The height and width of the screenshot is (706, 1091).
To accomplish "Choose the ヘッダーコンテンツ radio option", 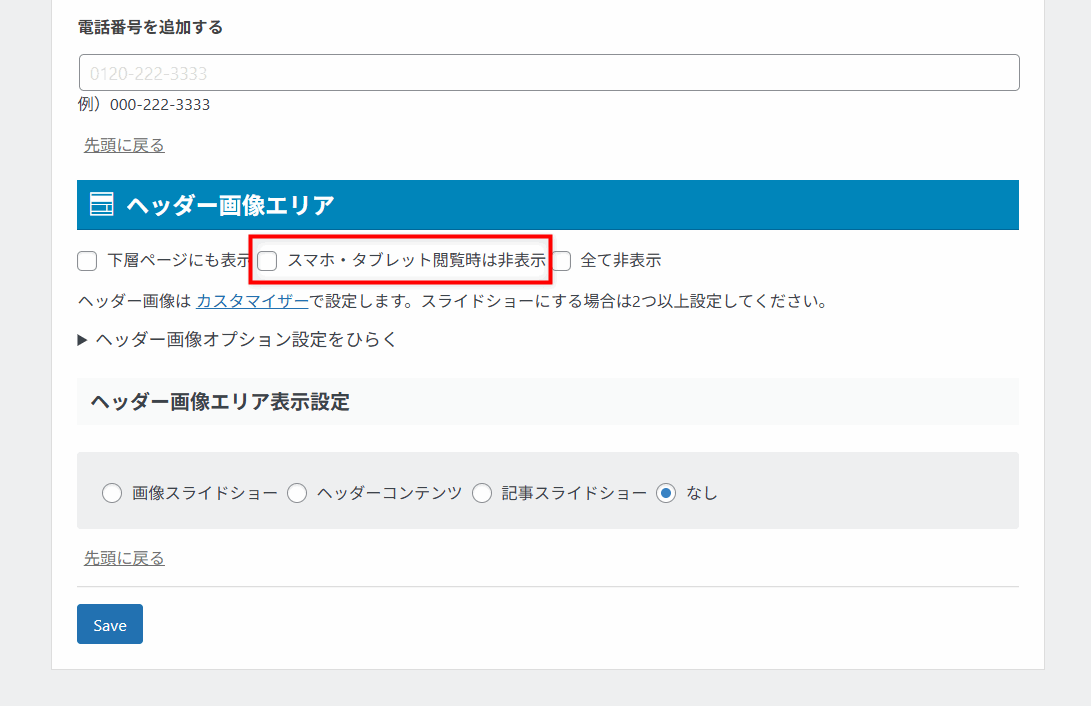I will (x=297, y=493).
